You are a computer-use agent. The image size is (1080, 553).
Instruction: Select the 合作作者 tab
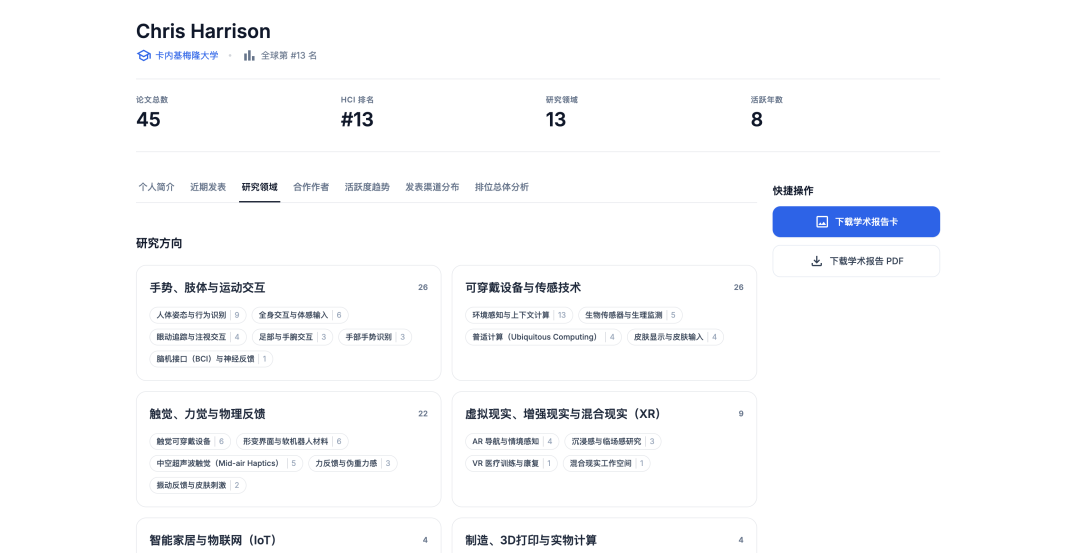click(x=311, y=187)
